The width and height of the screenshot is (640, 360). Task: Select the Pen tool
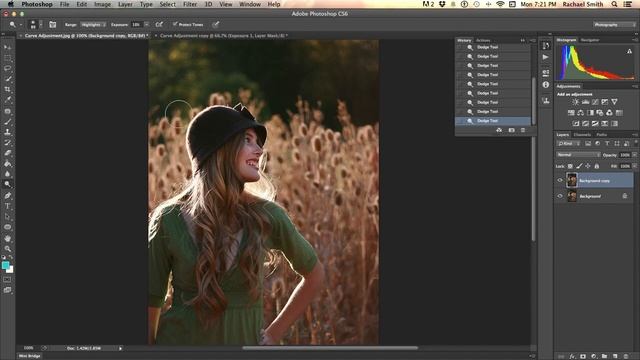(x=7, y=196)
